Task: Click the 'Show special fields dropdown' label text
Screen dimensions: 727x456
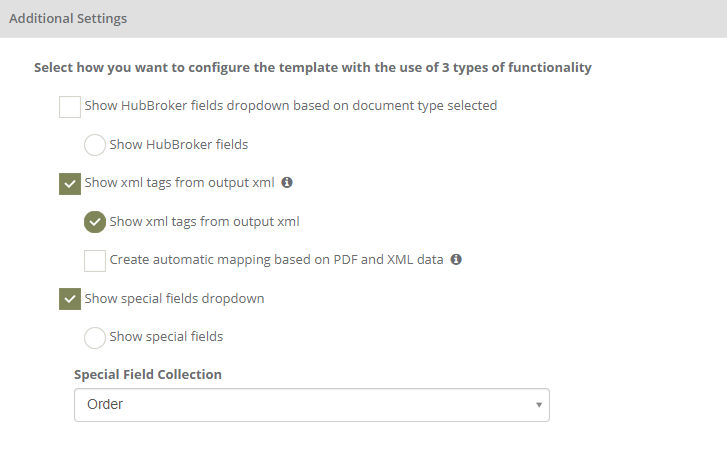Action: pyautogui.click(x=174, y=298)
